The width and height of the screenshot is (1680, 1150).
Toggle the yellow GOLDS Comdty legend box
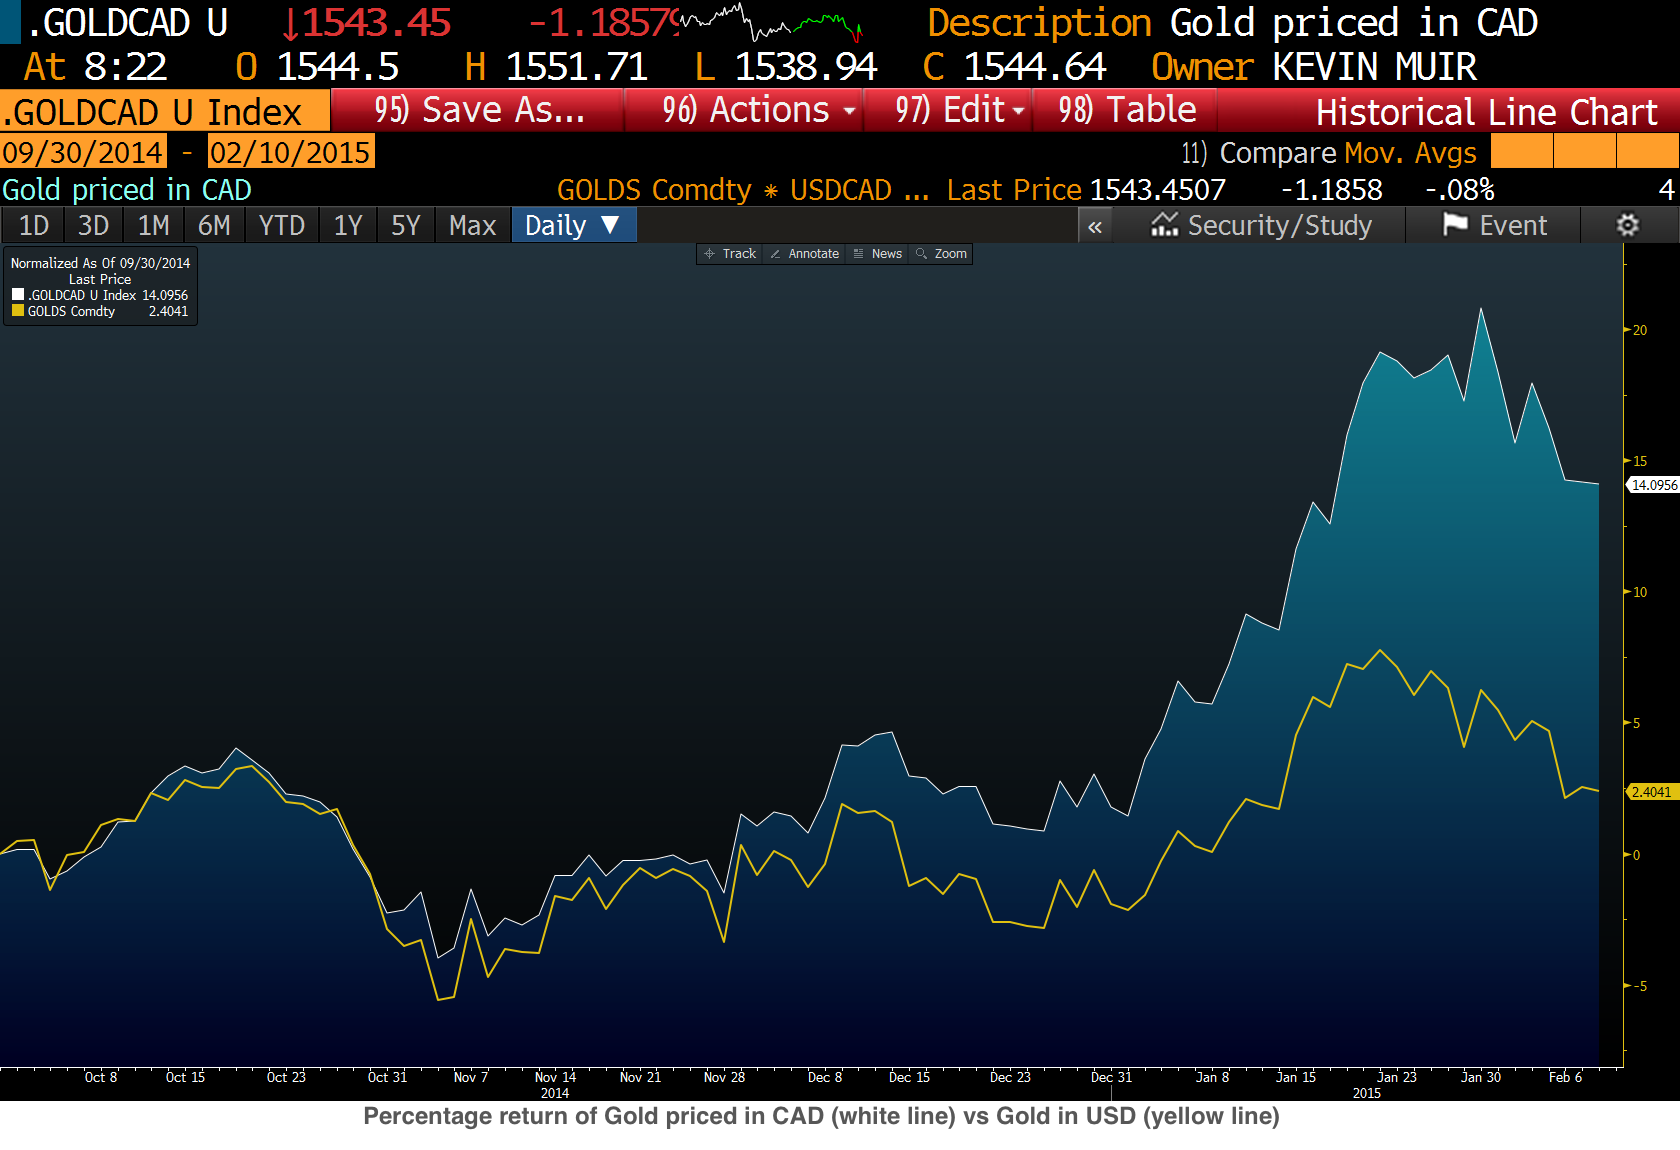[17, 311]
